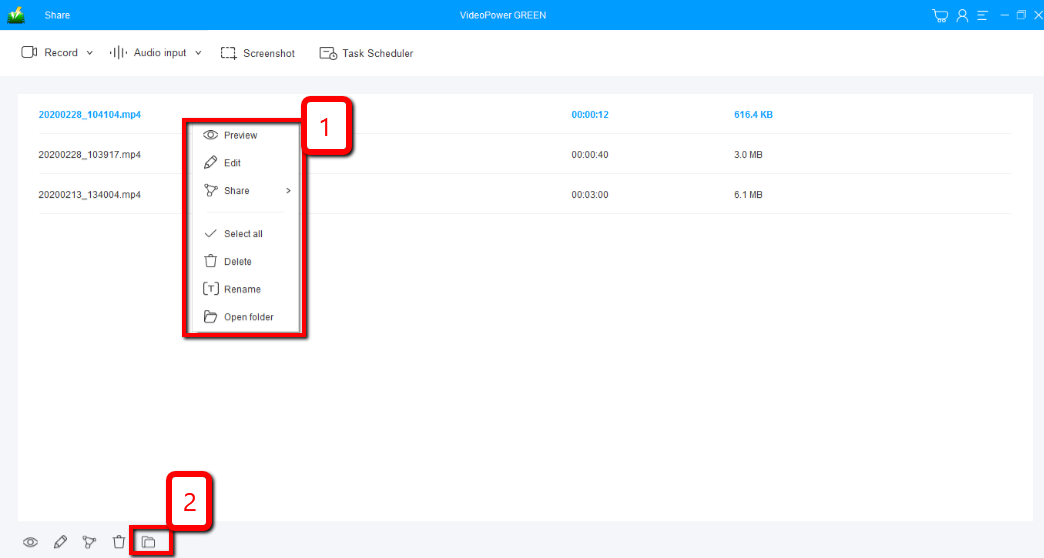The image size is (1044, 558).
Task: Click the Share link in title bar
Action: coord(57,15)
